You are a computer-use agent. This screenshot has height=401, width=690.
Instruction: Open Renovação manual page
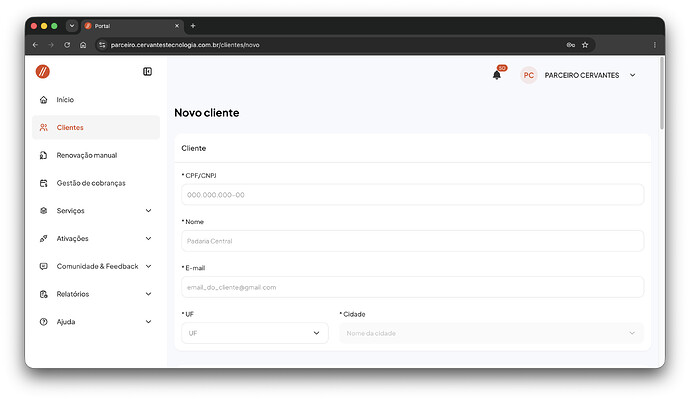tap(96, 155)
